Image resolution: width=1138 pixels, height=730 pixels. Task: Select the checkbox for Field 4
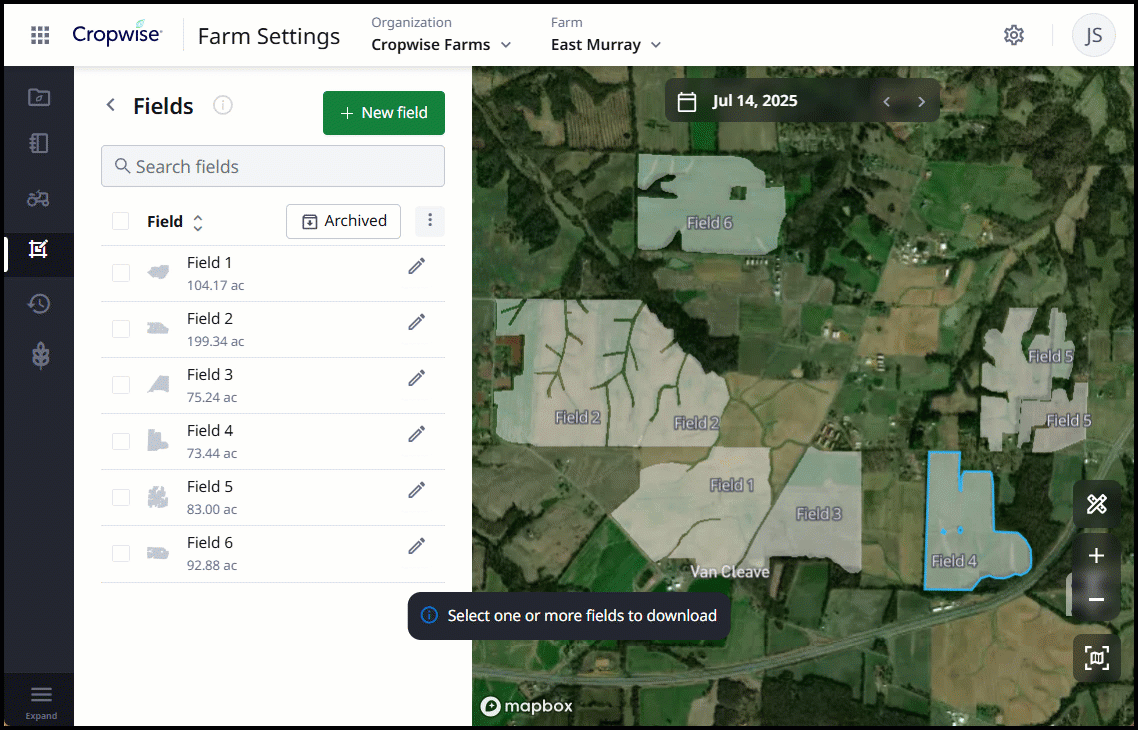click(x=120, y=439)
